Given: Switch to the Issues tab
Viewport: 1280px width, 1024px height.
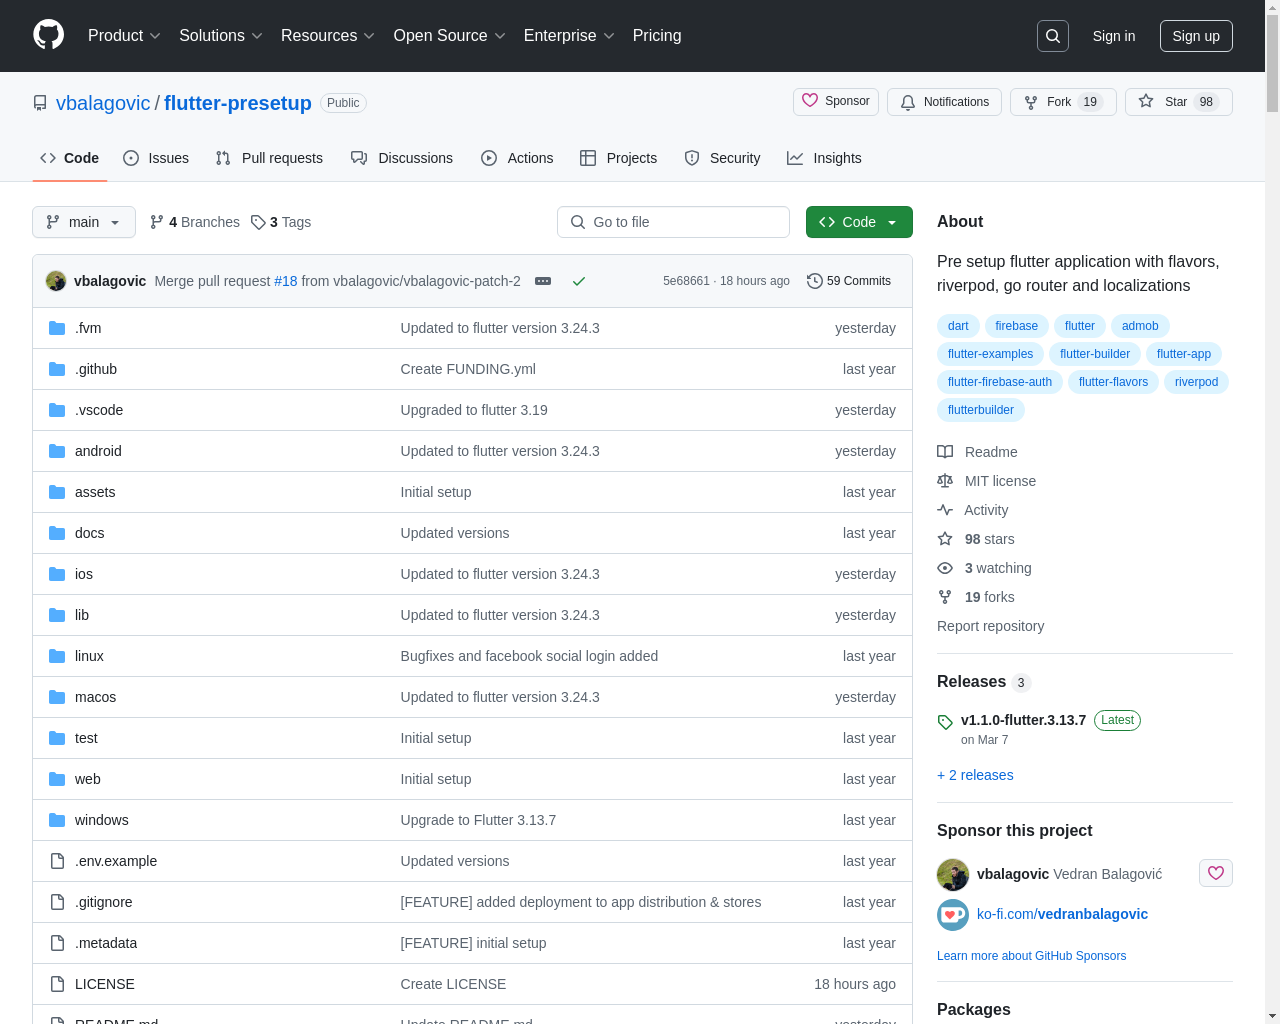Looking at the screenshot, I should point(156,158).
